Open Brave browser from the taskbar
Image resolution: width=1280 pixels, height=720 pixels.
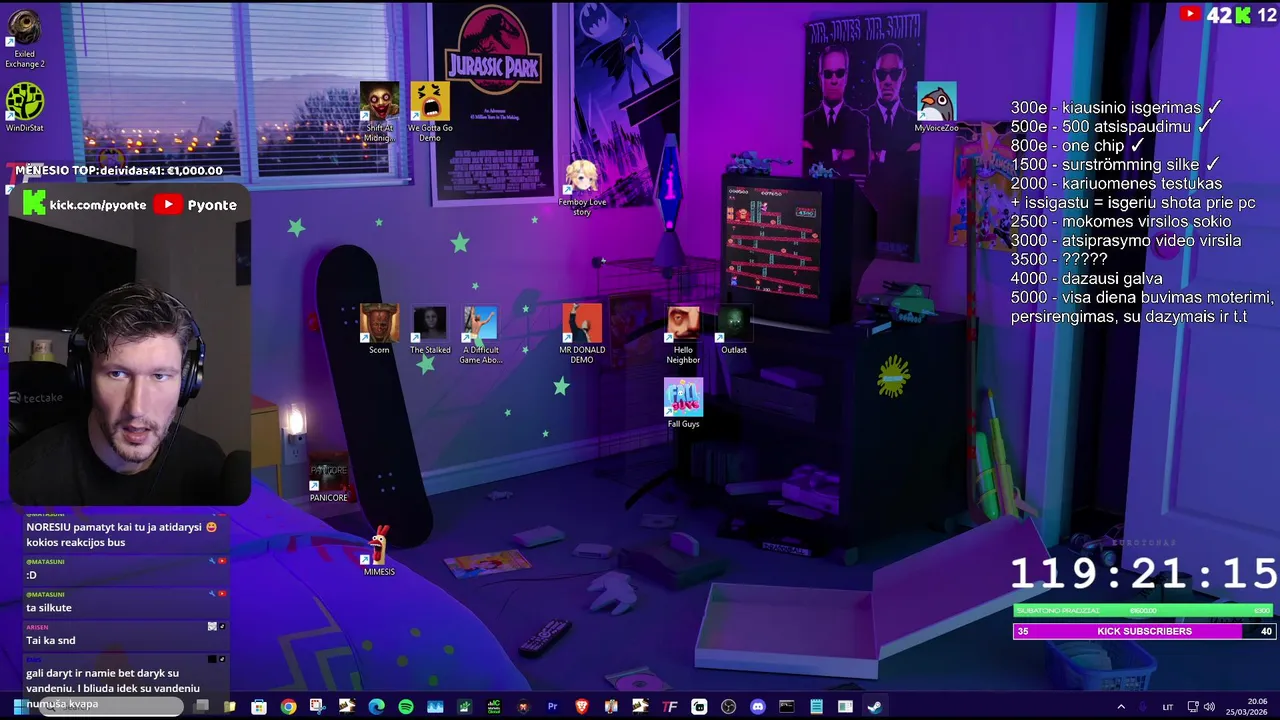coord(581,707)
